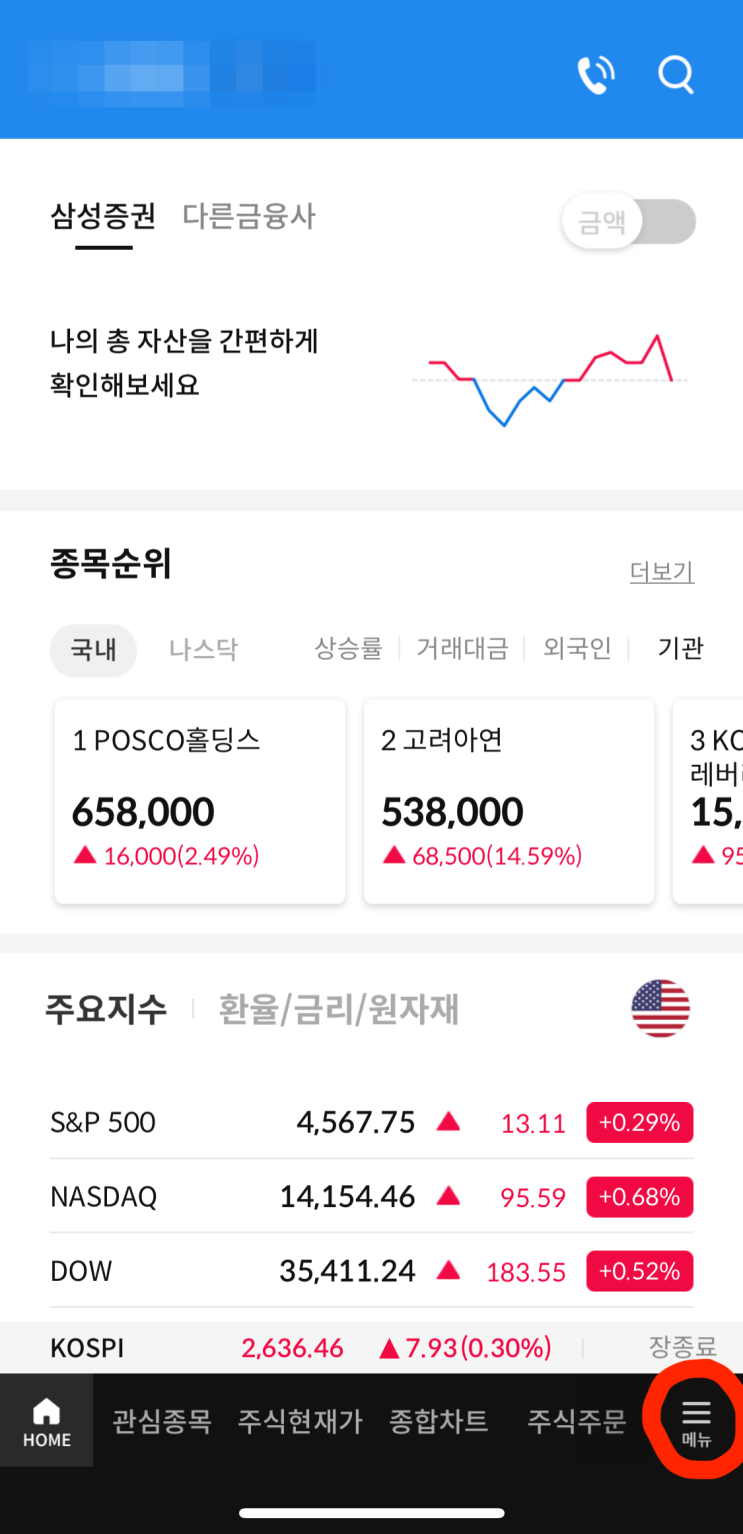Select the 국내 market filter pill
This screenshot has height=1534, width=743.
[x=93, y=650]
